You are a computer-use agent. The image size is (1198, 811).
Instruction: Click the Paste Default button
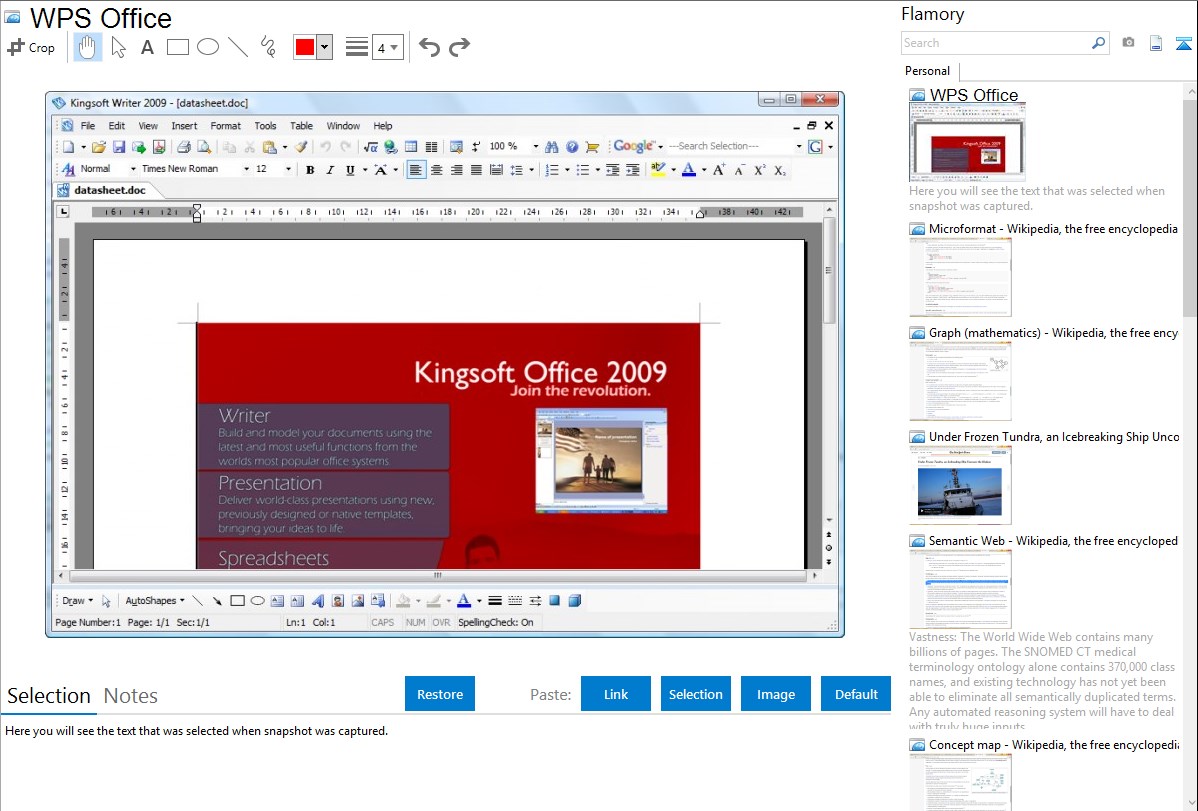[856, 694]
